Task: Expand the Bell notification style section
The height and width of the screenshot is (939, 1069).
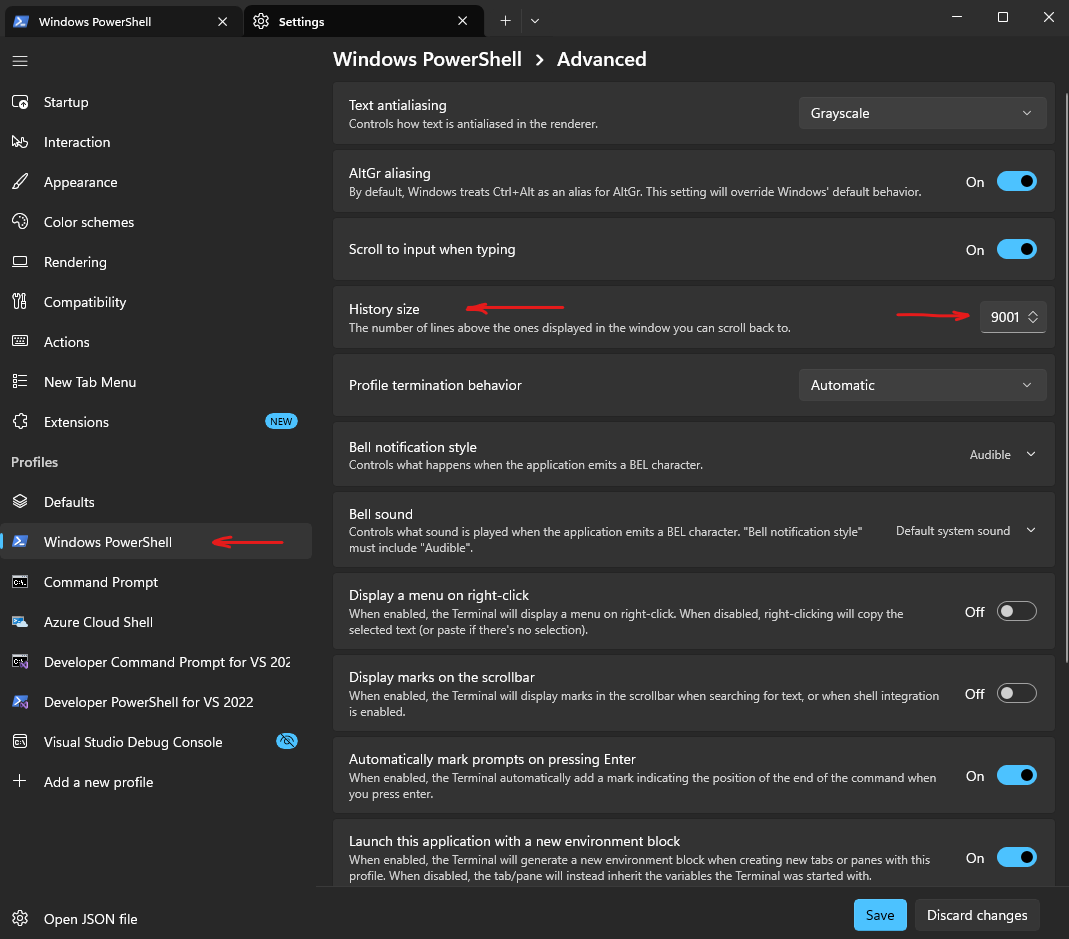Action: [x=694, y=455]
